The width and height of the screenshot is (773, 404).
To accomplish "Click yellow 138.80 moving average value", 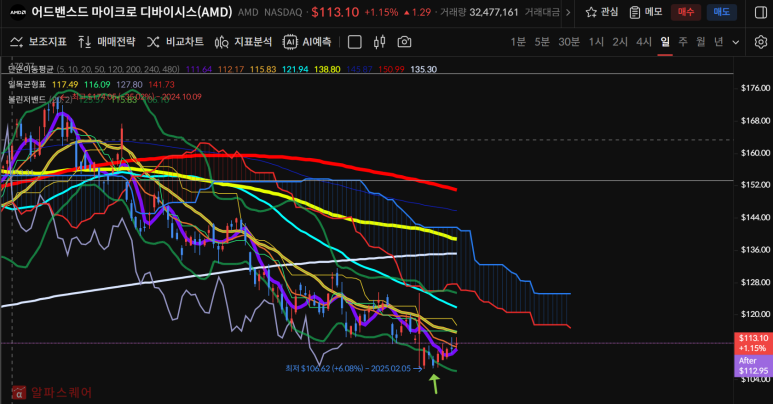I will pos(327,69).
